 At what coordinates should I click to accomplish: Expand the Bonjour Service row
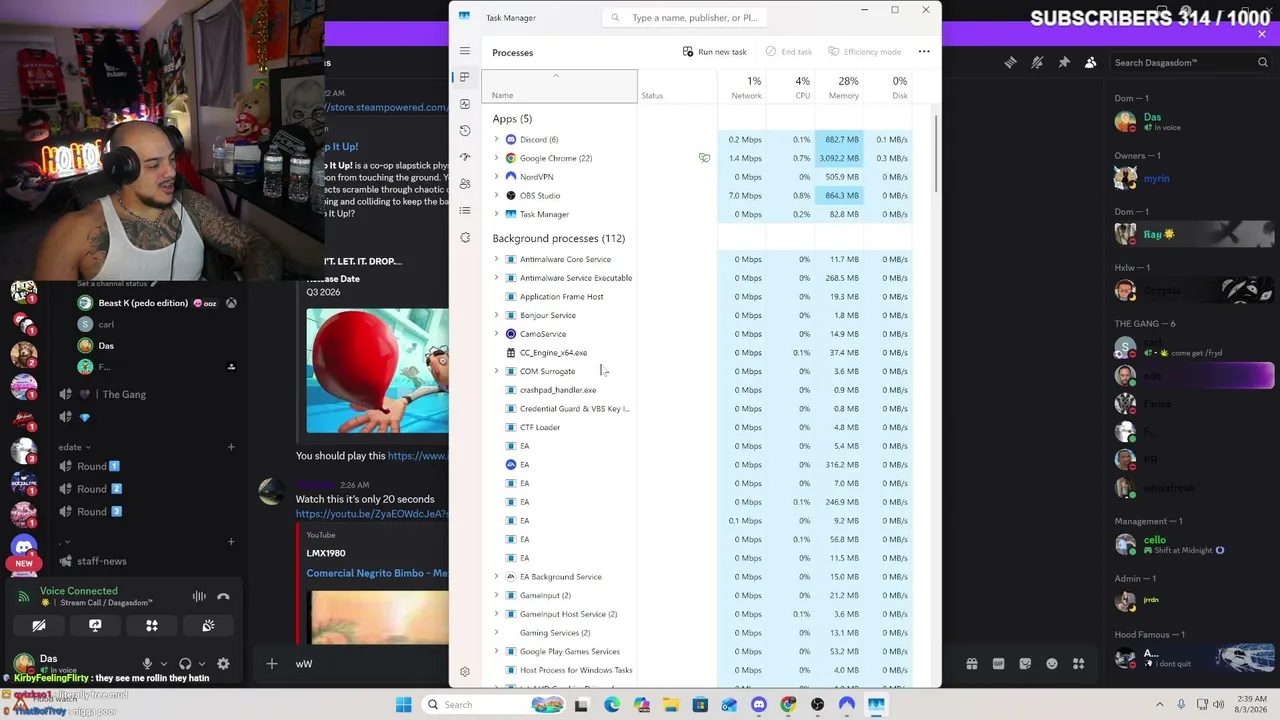(x=497, y=315)
